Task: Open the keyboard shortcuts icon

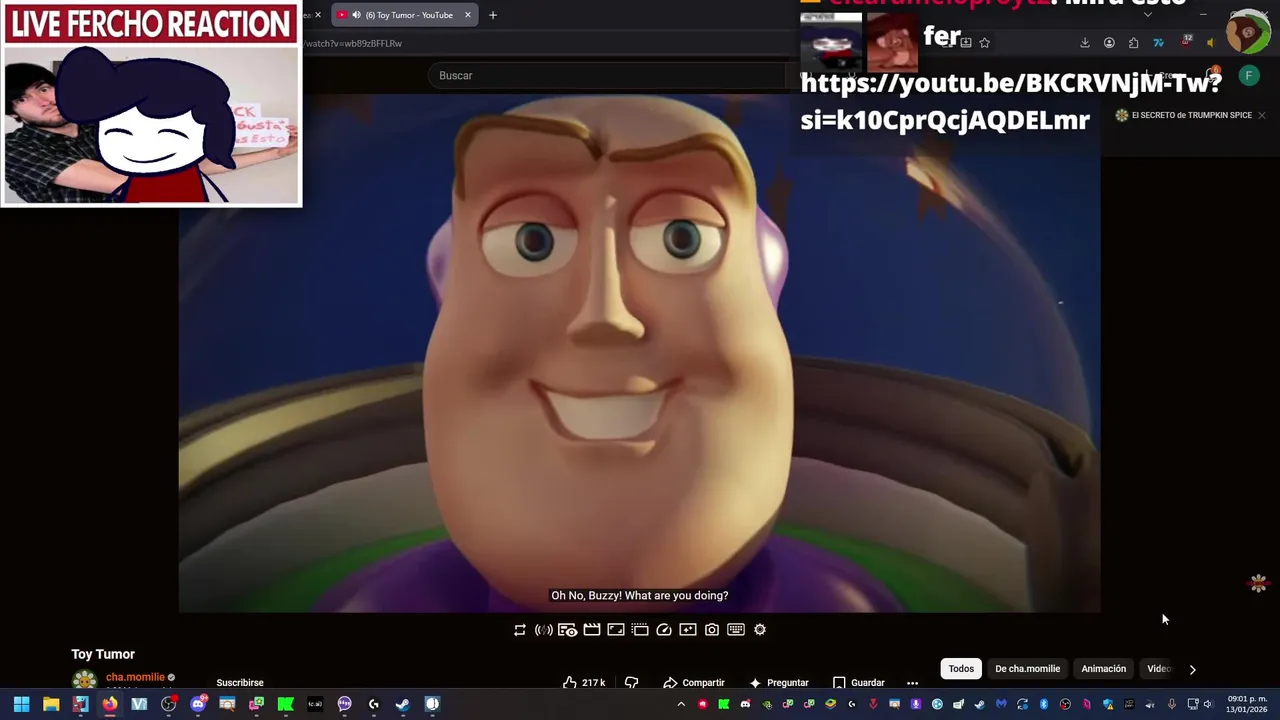Action: [736, 630]
